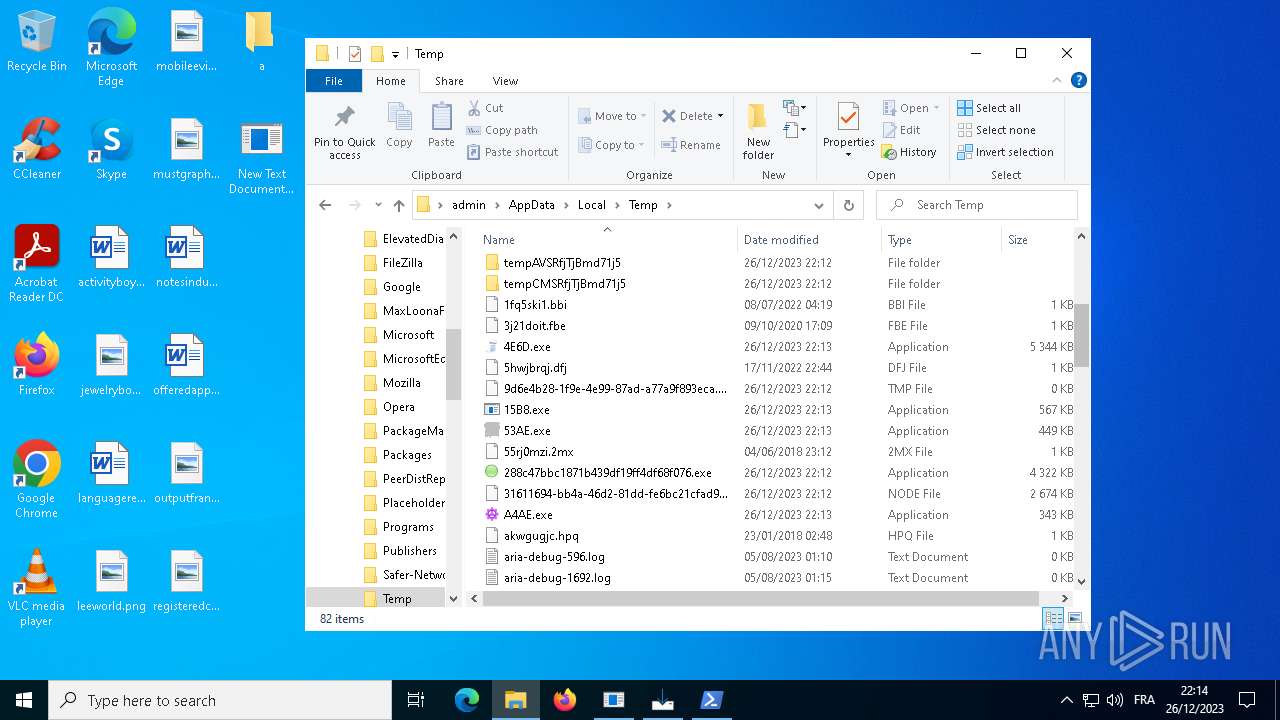Navigate to admin in breadcrumb
The height and width of the screenshot is (720, 1280).
(x=468, y=205)
